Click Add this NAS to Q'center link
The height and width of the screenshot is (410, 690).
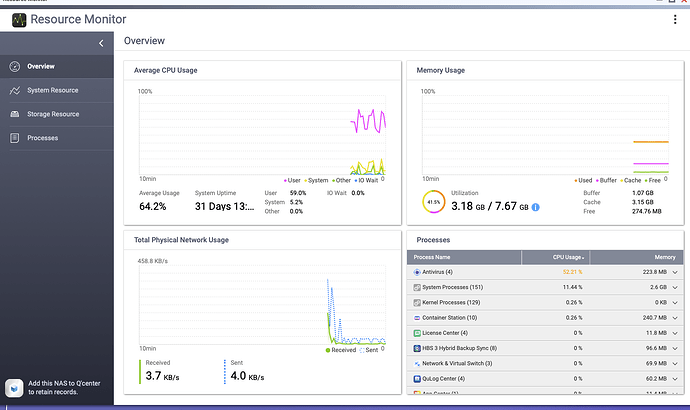(x=64, y=388)
